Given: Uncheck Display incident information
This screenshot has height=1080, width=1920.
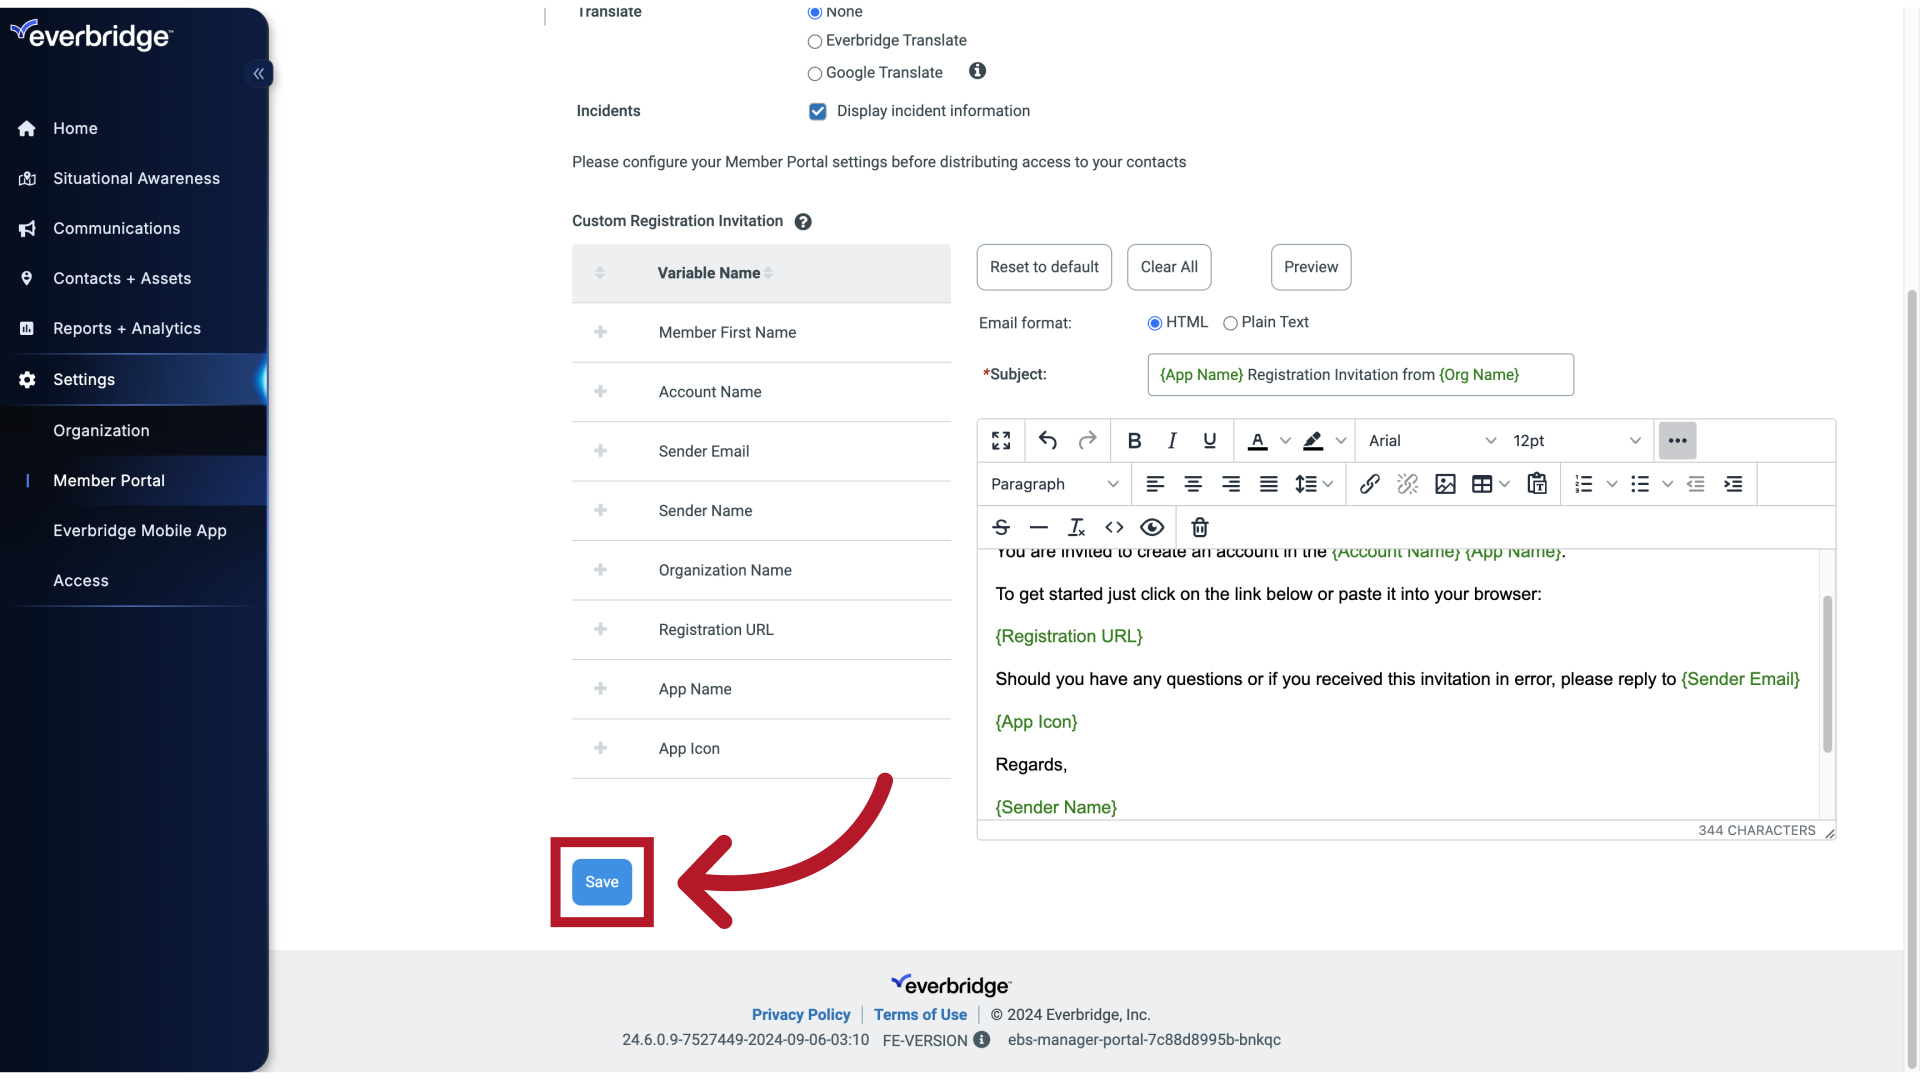Looking at the screenshot, I should (x=818, y=111).
